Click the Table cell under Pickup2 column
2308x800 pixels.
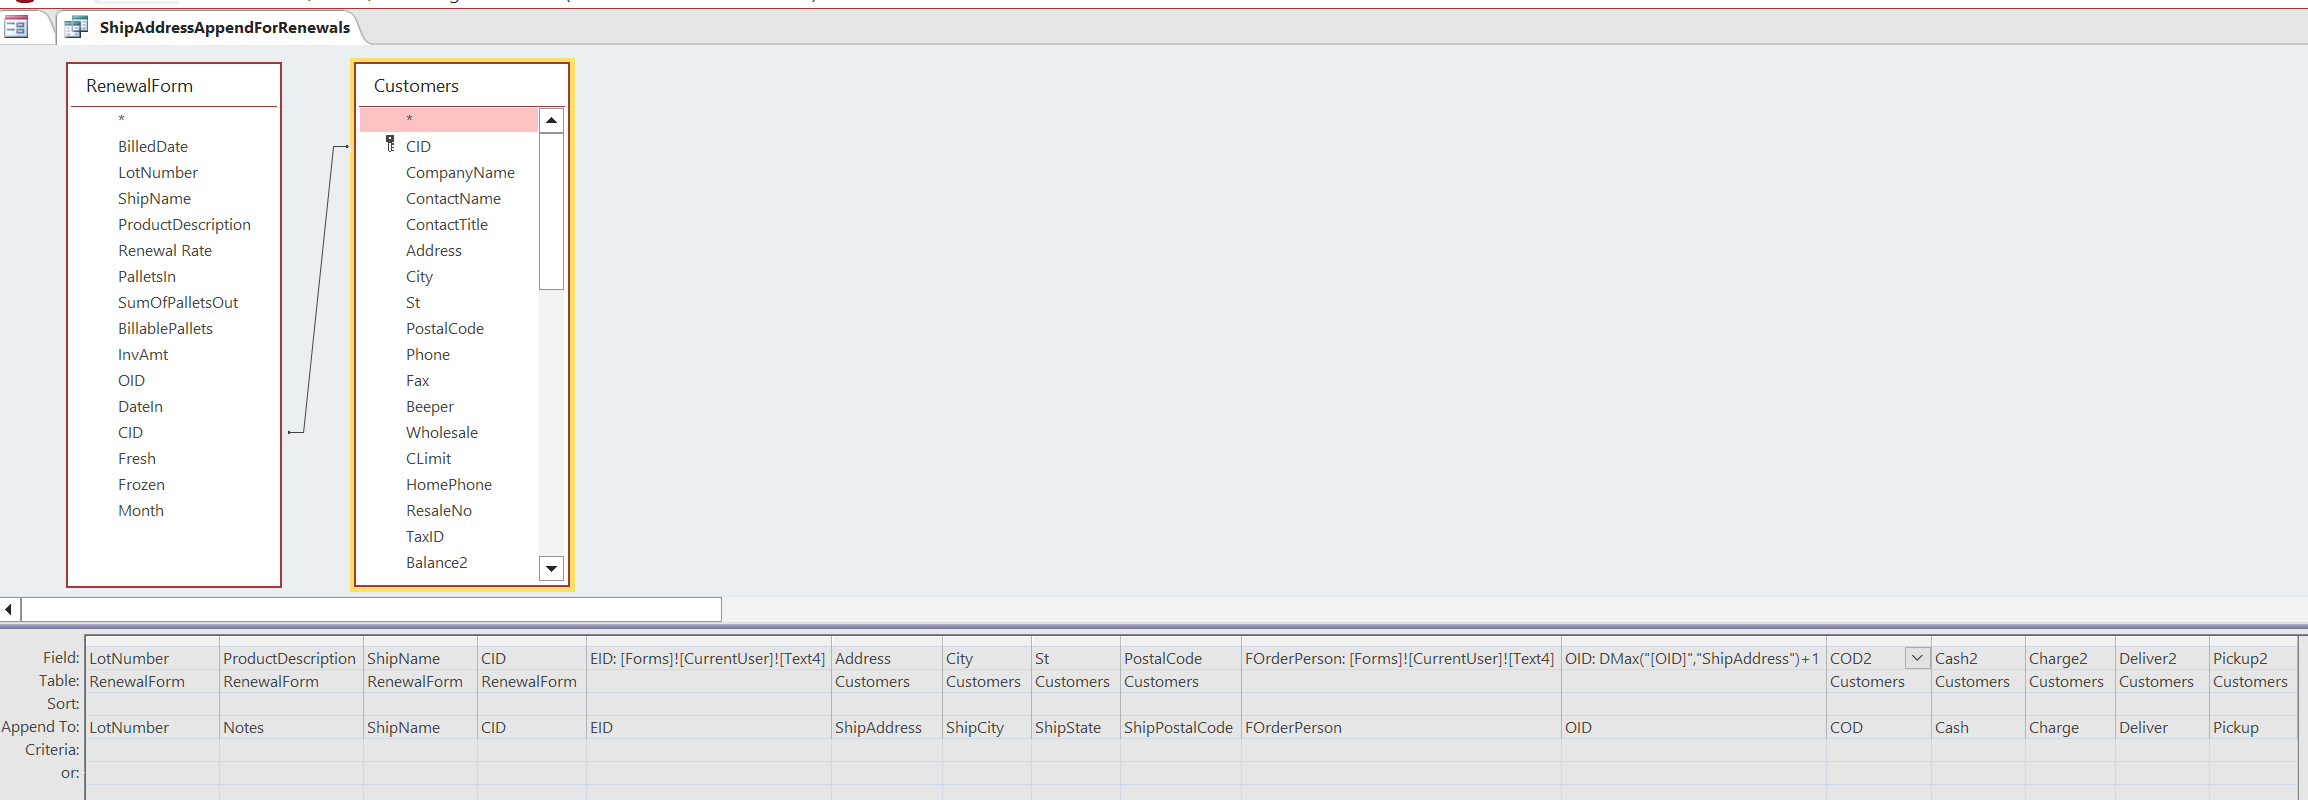tap(2250, 681)
